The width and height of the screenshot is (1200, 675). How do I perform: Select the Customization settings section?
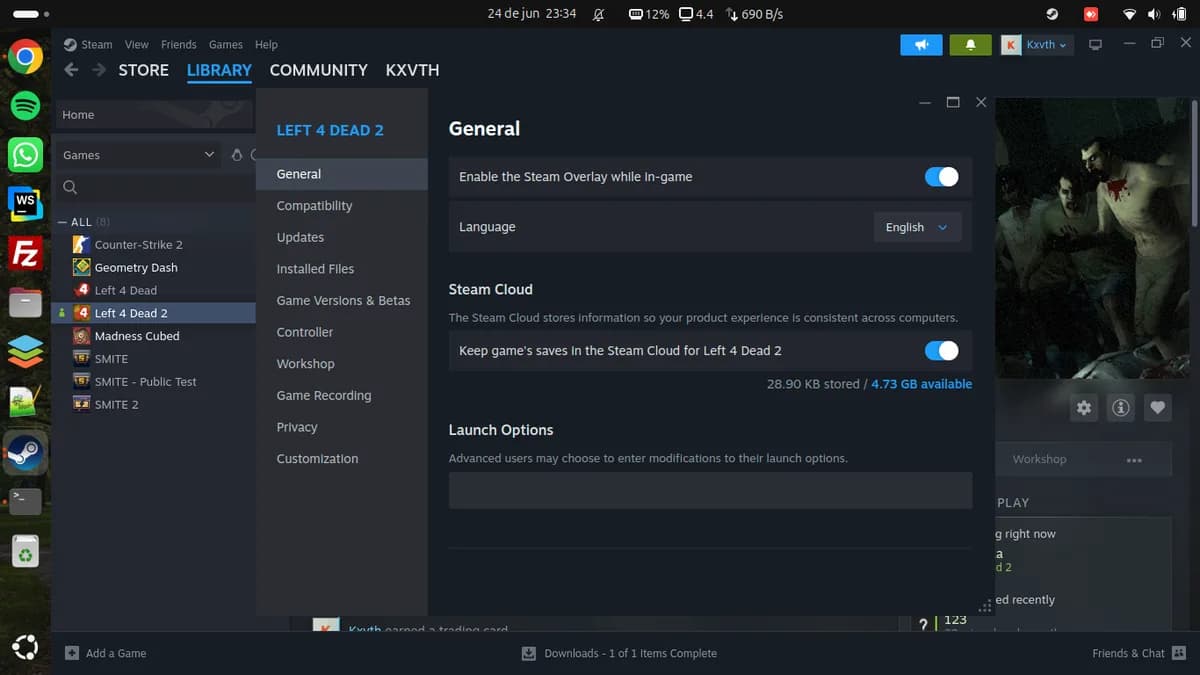342,459
